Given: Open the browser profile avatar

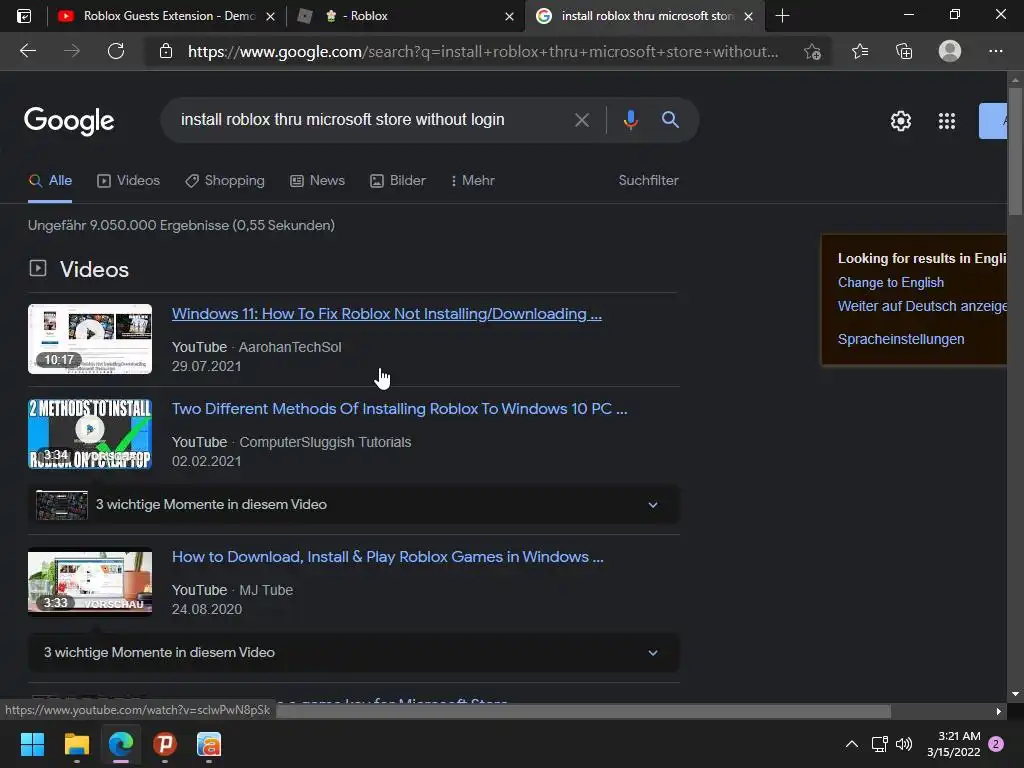Looking at the screenshot, I should coord(950,51).
